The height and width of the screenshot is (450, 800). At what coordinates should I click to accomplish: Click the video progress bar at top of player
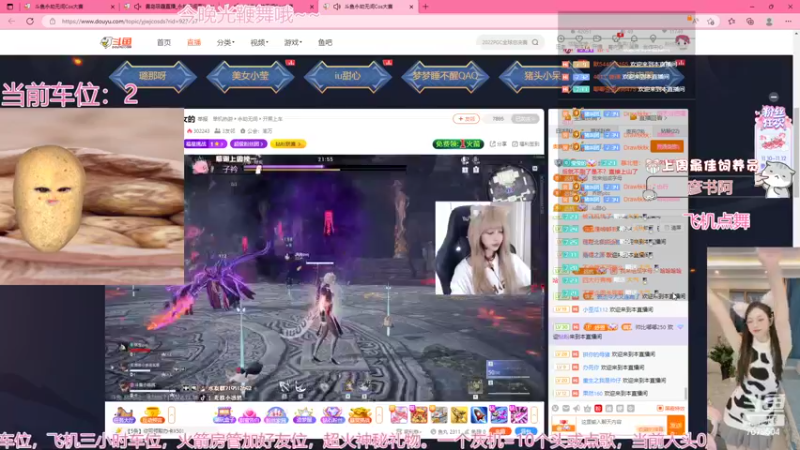pos(324,167)
